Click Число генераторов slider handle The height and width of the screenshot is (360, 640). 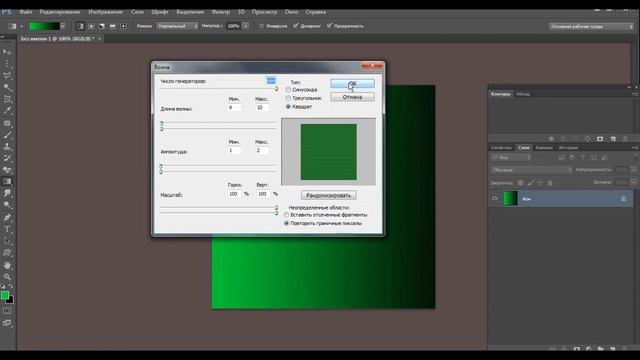(276, 89)
